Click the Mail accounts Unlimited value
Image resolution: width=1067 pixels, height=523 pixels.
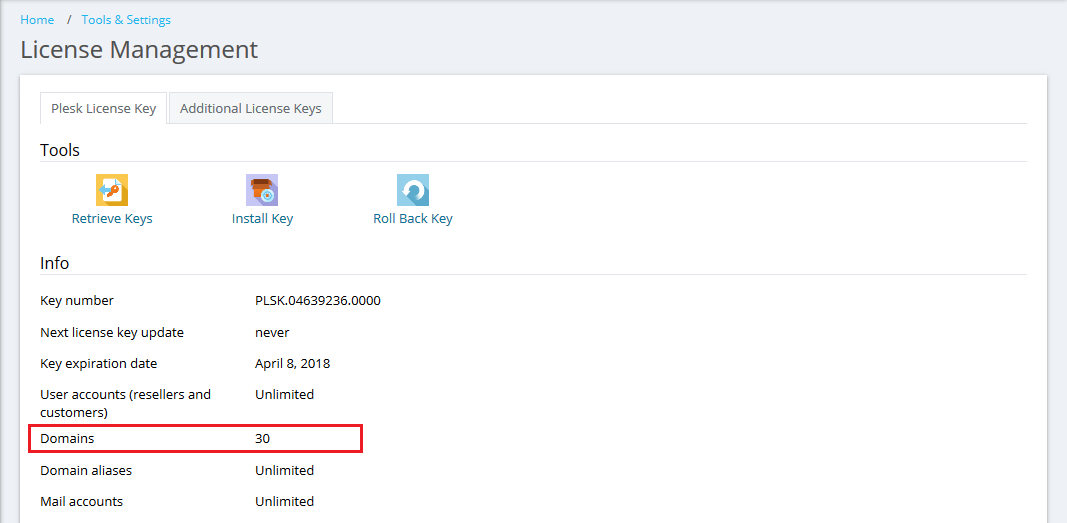pos(284,502)
